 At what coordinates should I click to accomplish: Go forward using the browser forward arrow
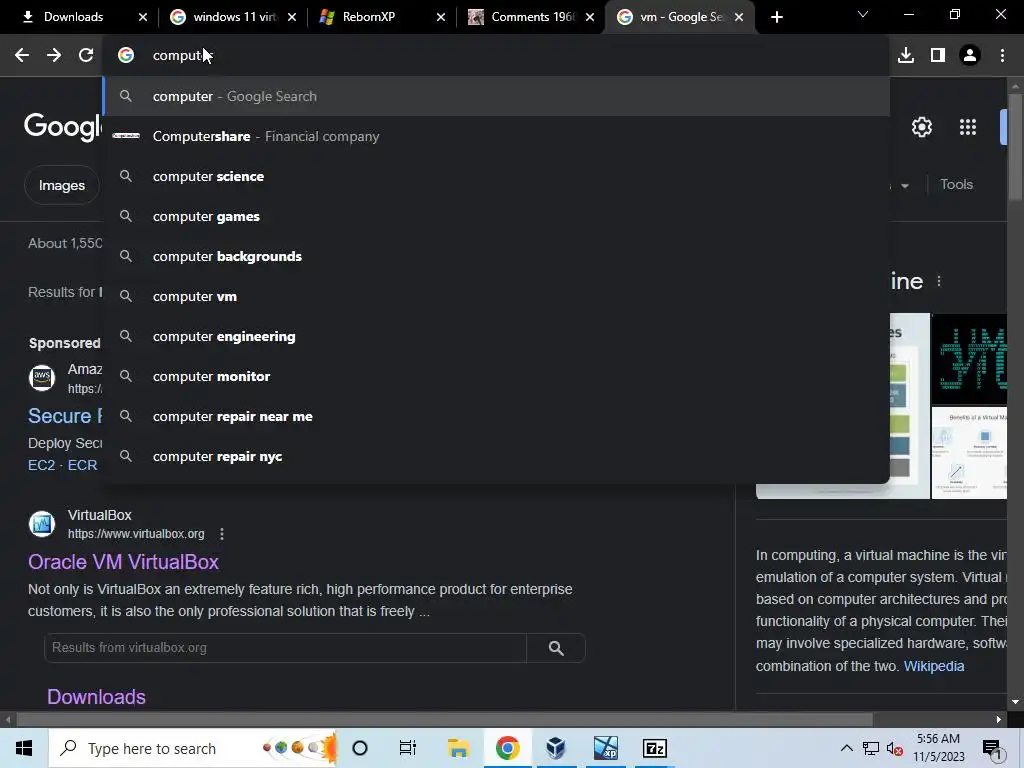click(x=54, y=56)
